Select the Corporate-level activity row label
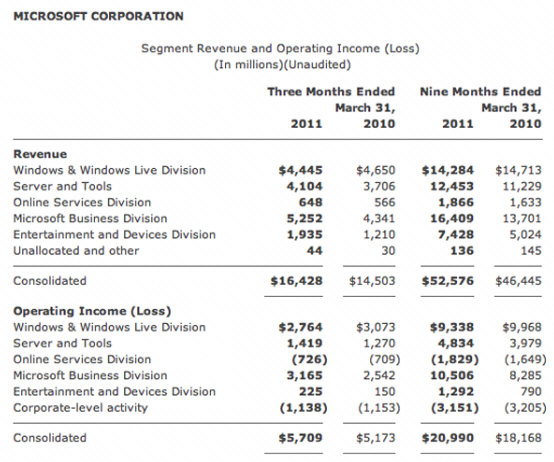Viewport: 554px width, 462px height. (81, 408)
